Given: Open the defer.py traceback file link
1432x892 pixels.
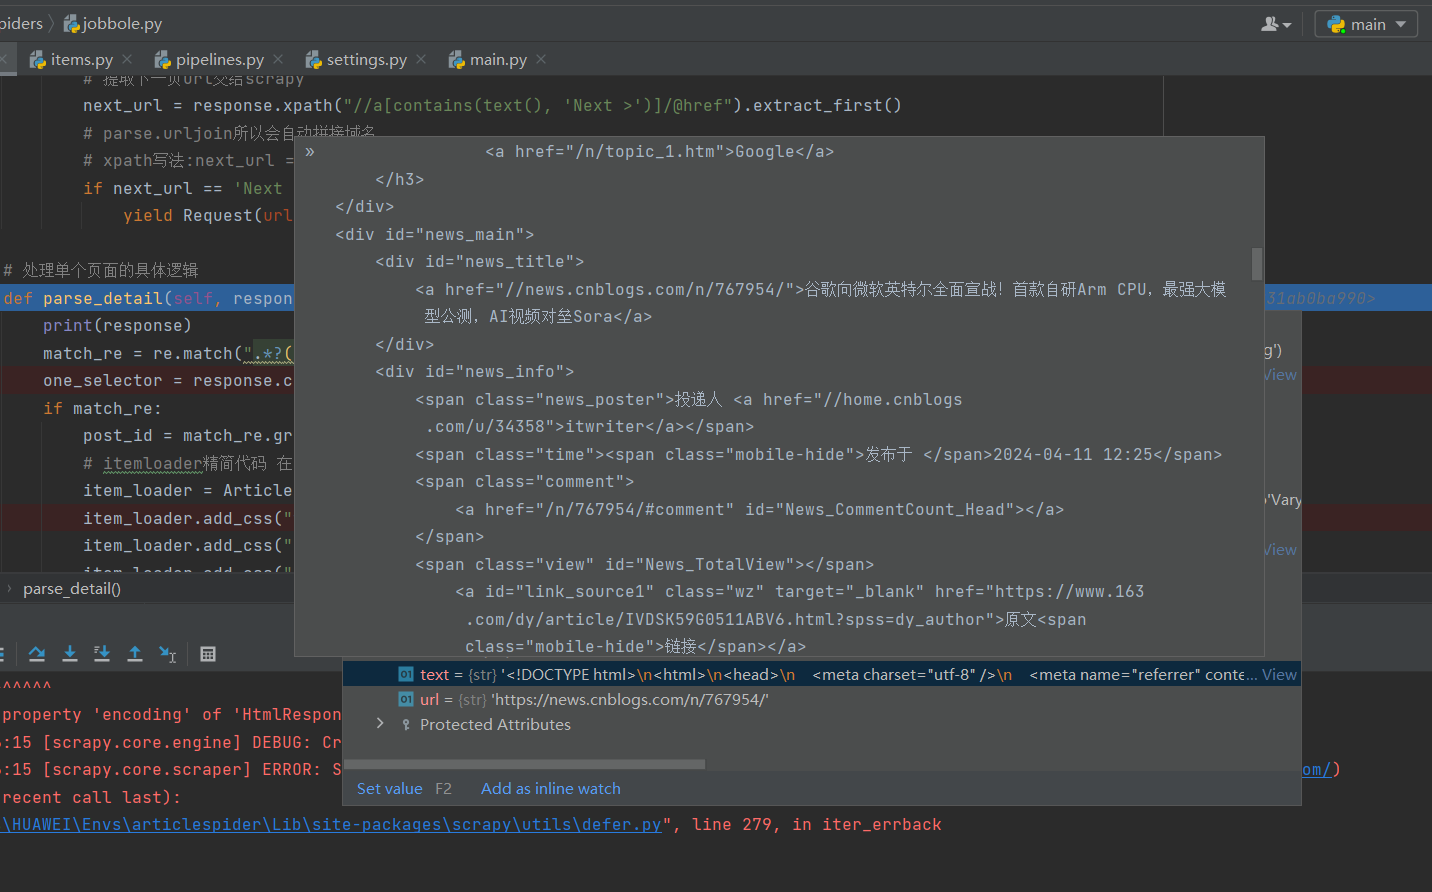Looking at the screenshot, I should click(x=331, y=825).
